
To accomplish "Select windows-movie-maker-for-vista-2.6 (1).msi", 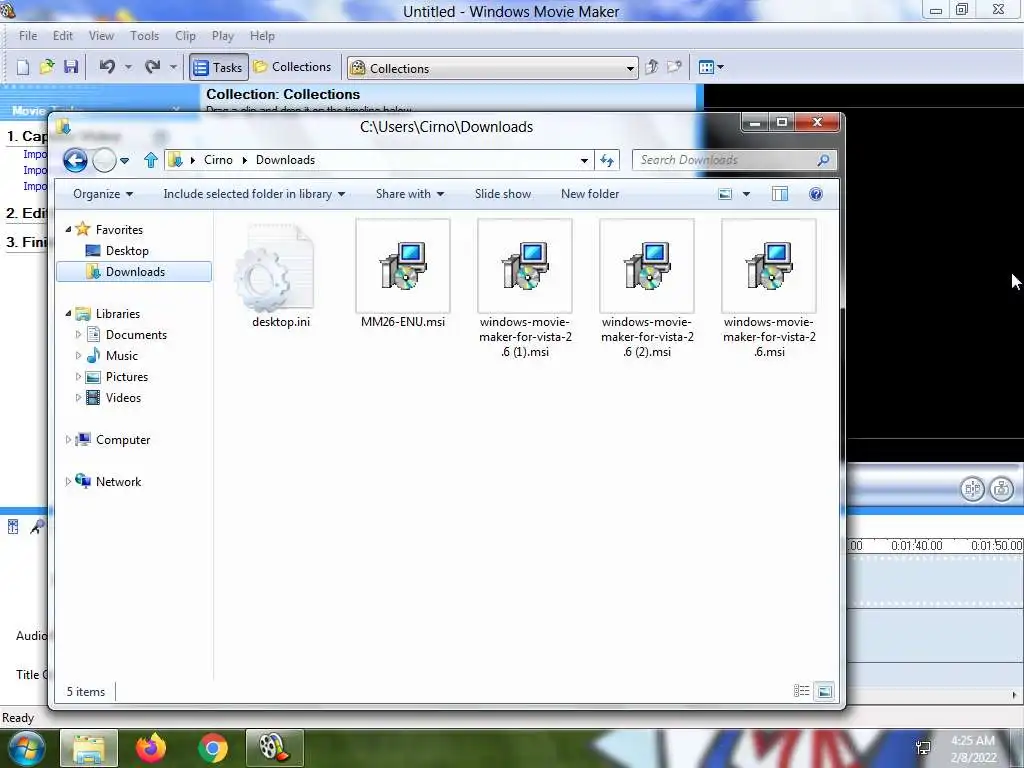I will point(525,289).
